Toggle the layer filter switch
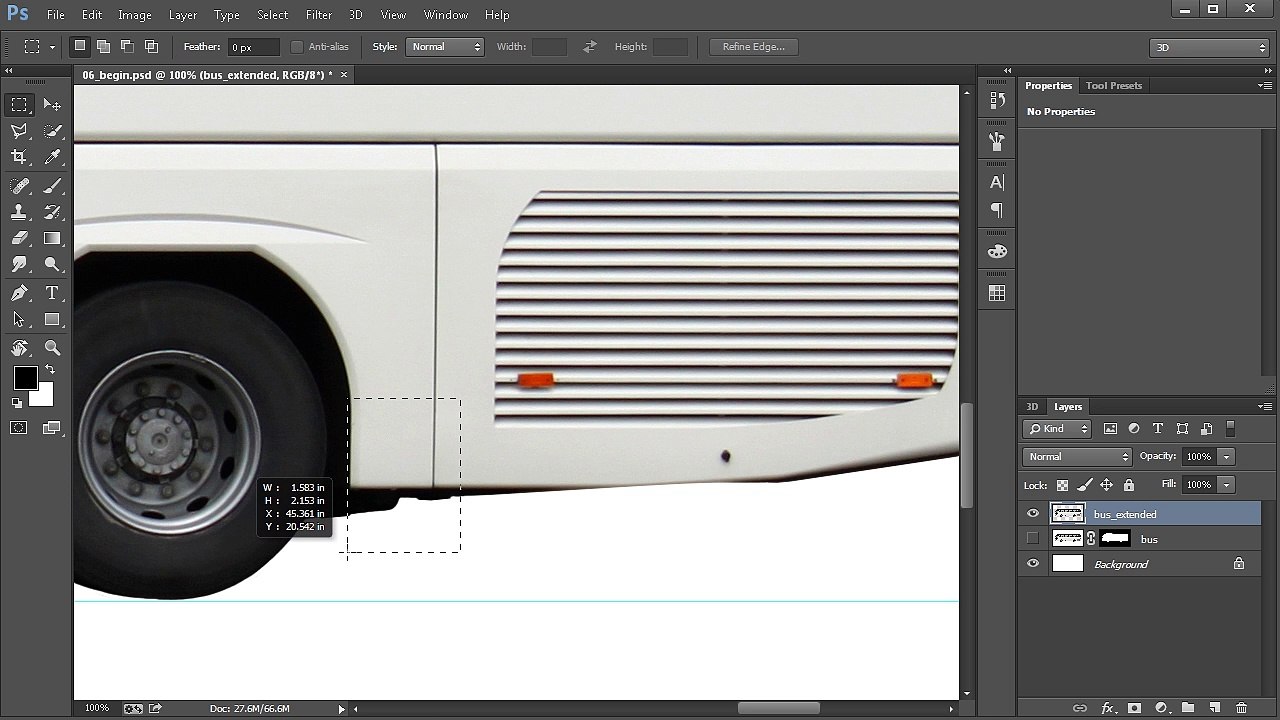 click(1231, 428)
